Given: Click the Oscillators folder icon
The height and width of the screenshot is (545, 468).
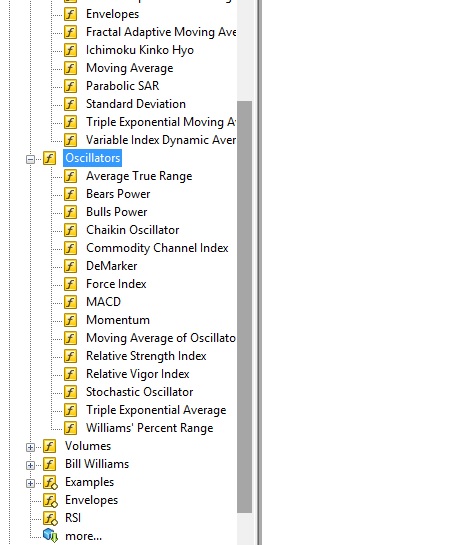Looking at the screenshot, I should (x=49, y=158).
